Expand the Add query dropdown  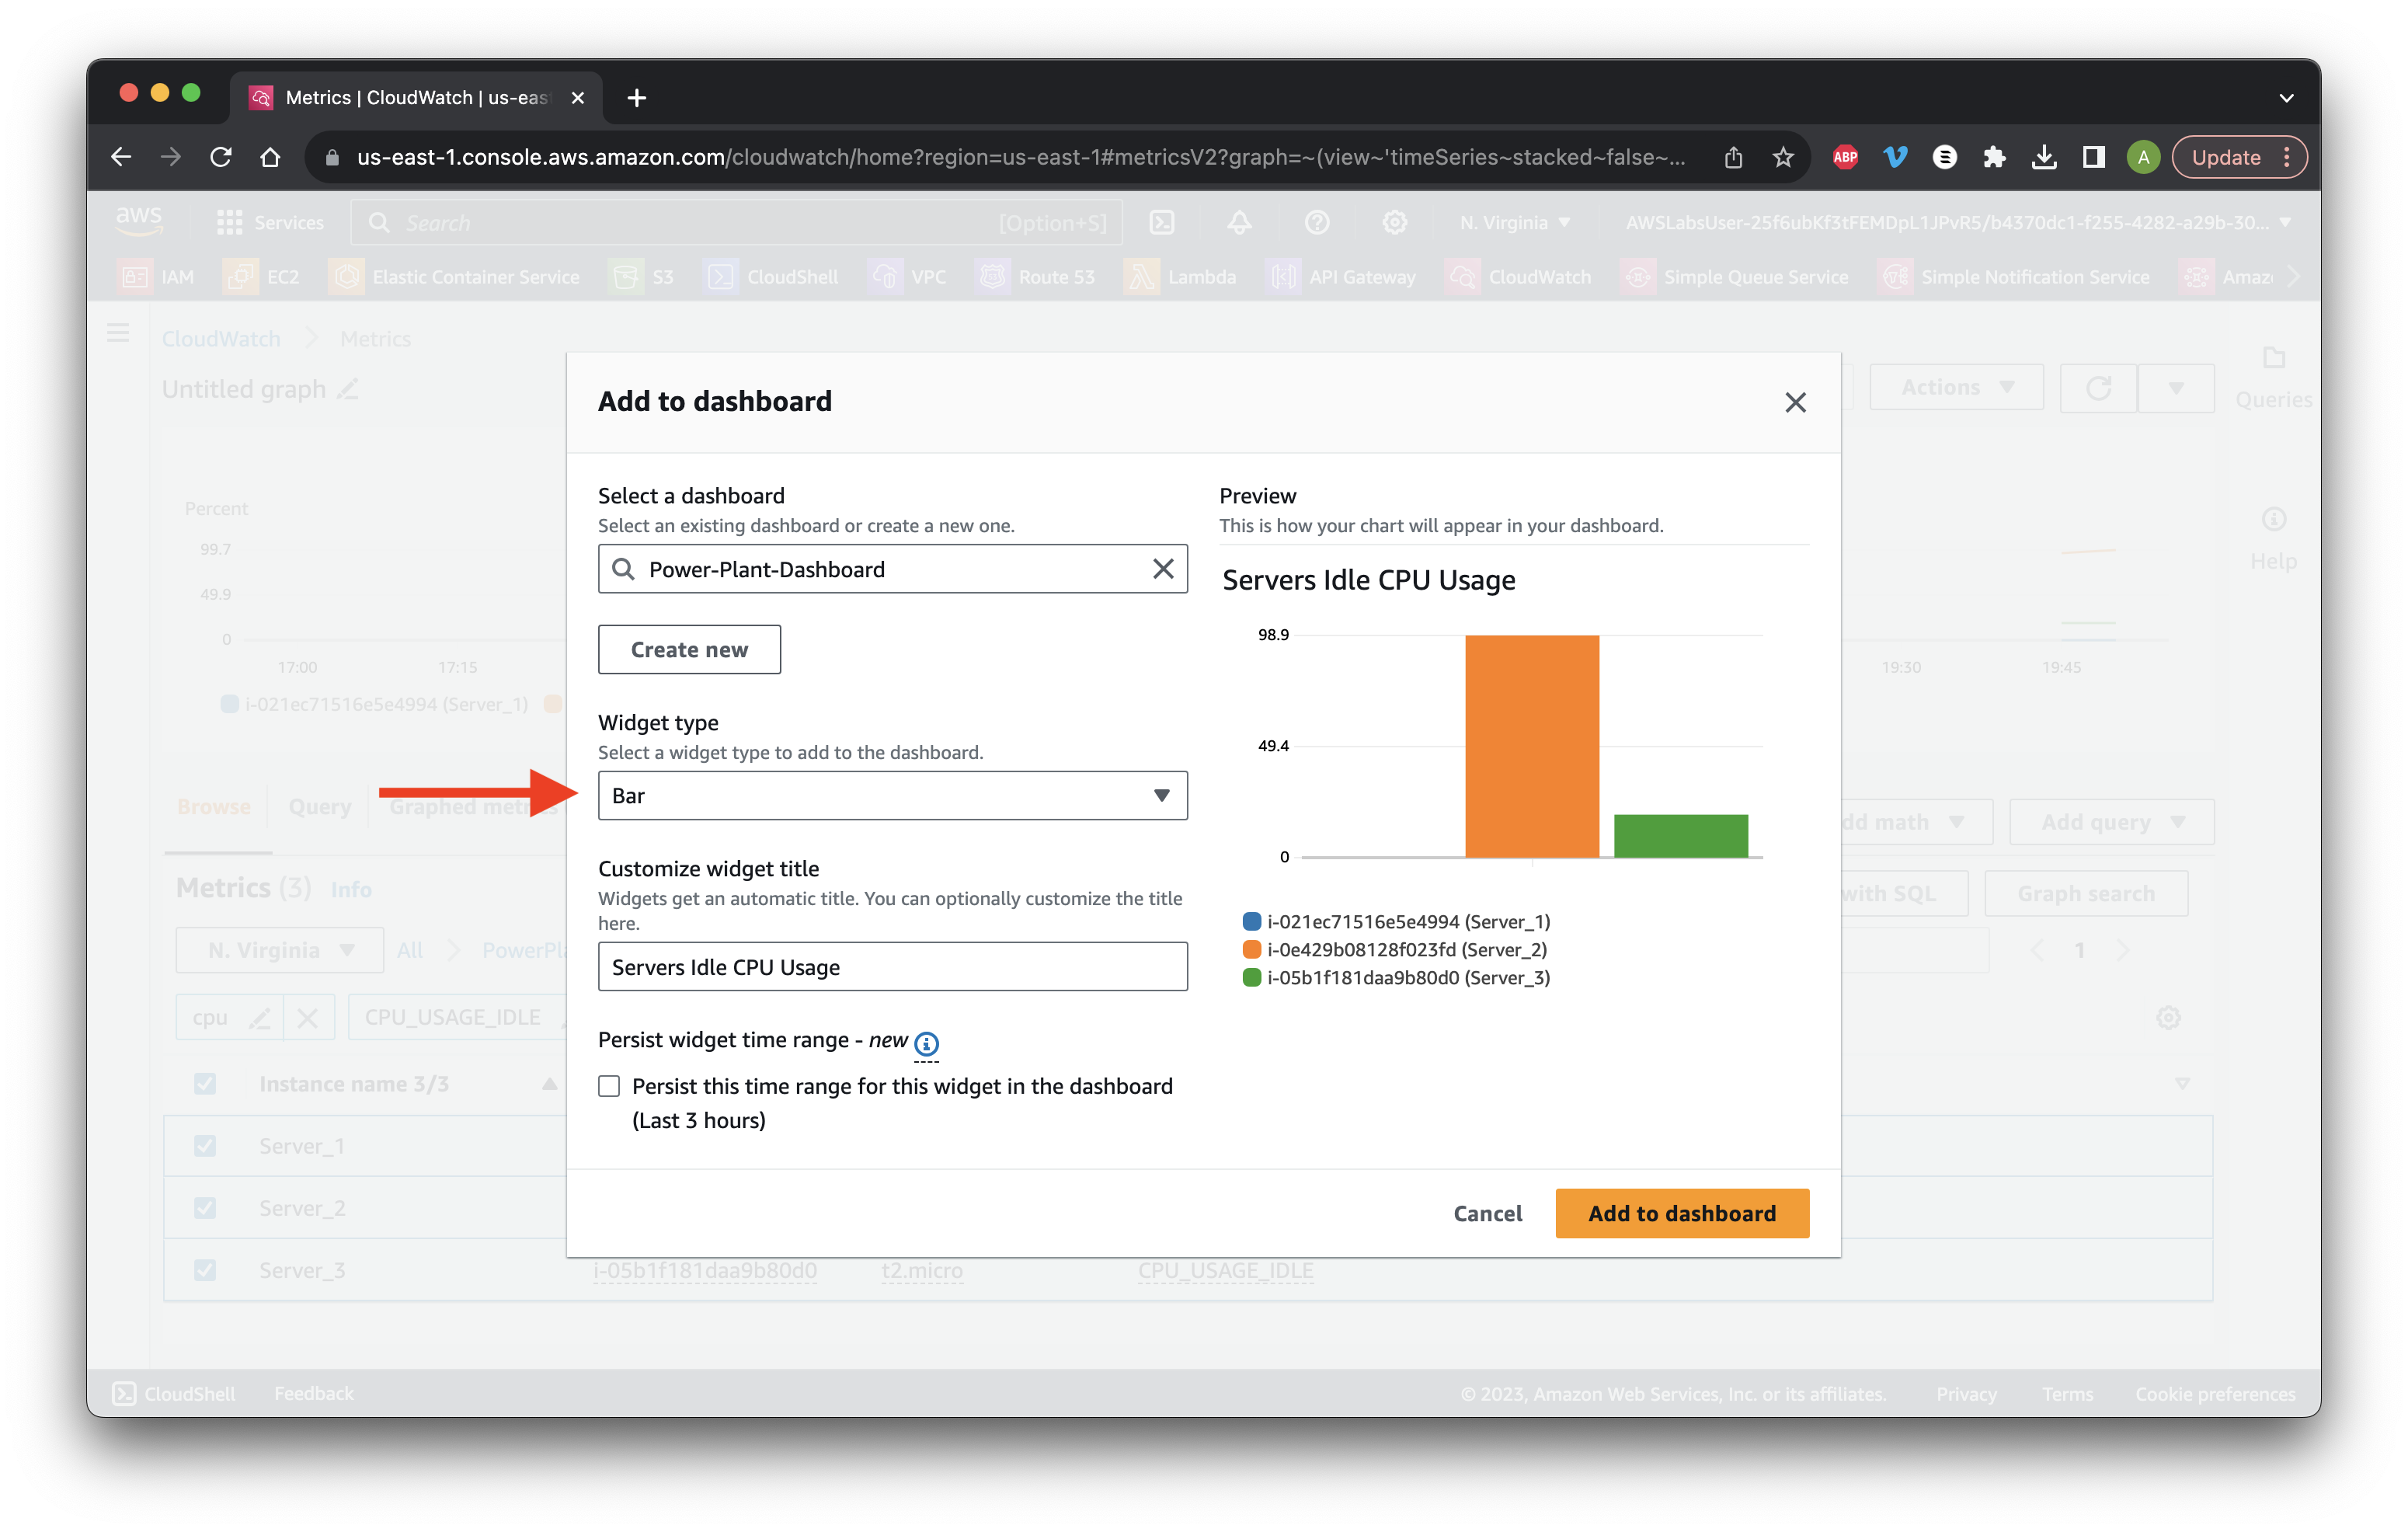2112,822
